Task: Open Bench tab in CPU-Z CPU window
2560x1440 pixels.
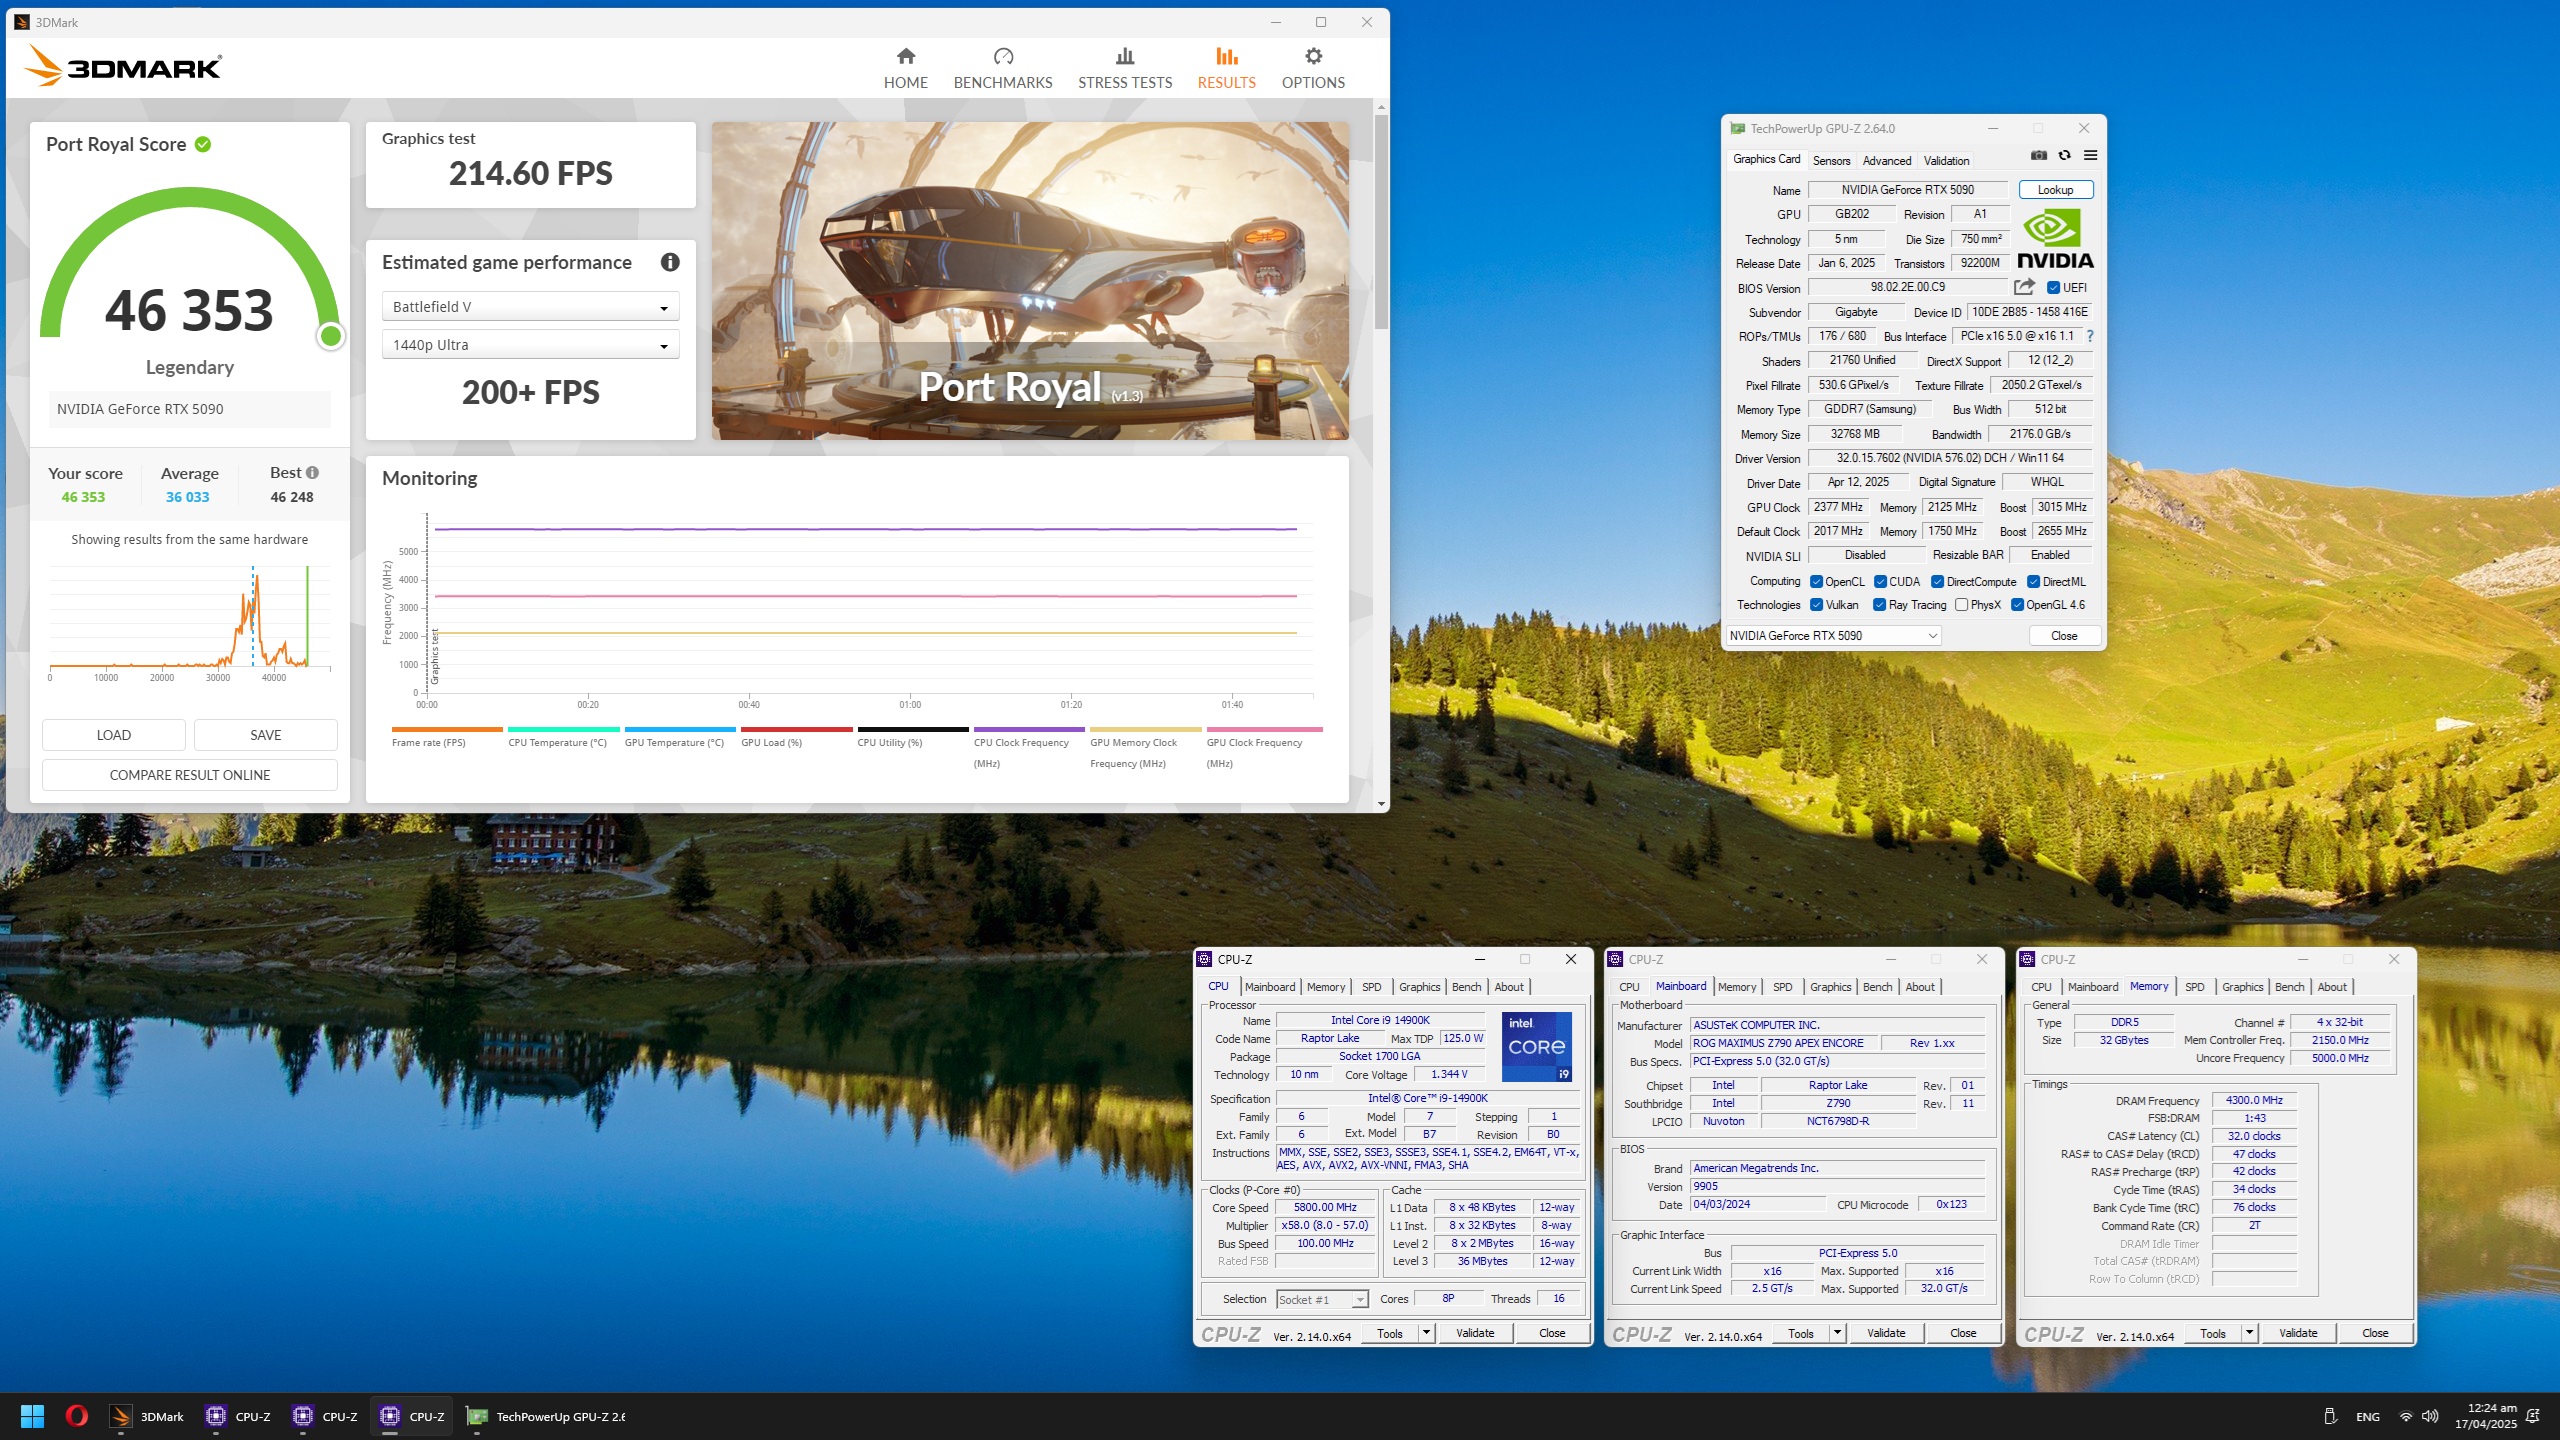Action: click(x=1466, y=987)
